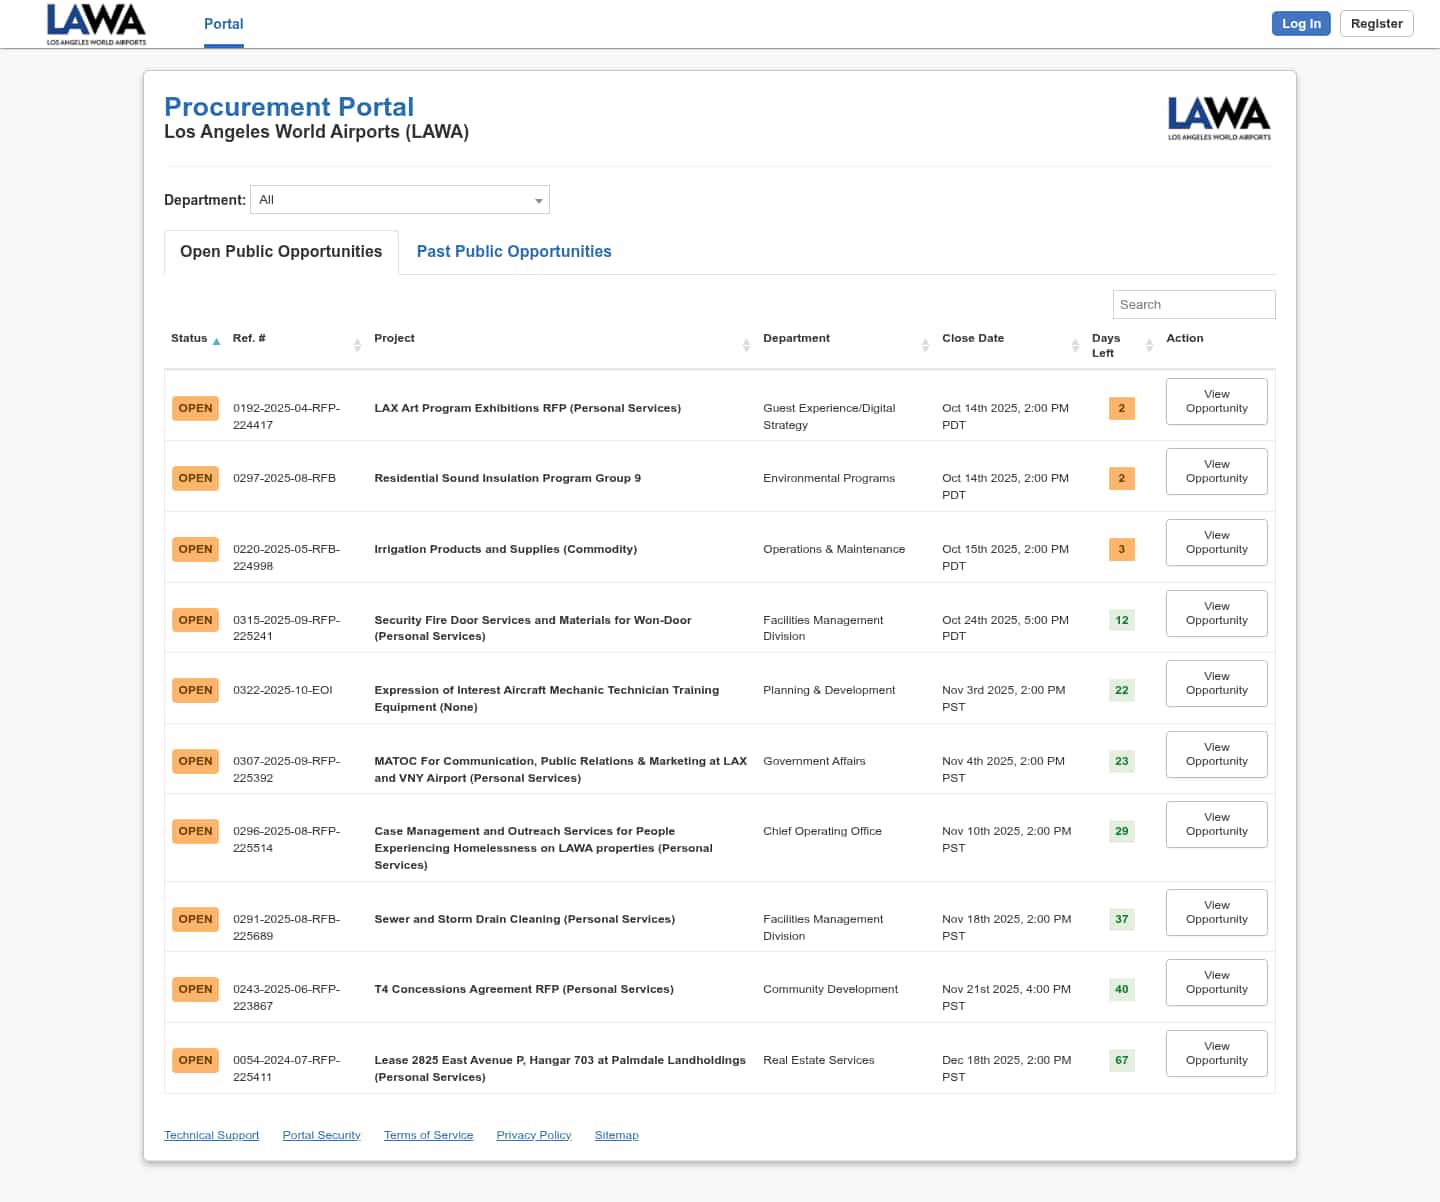View Opportunity for Residential Sound Insulation Program
Screen dimensions: 1440x1202
click(x=1217, y=471)
